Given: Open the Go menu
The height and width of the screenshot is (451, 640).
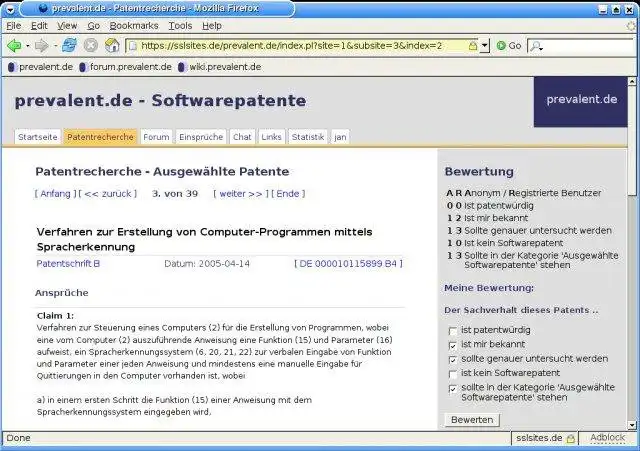Looking at the screenshot, I should tap(93, 26).
